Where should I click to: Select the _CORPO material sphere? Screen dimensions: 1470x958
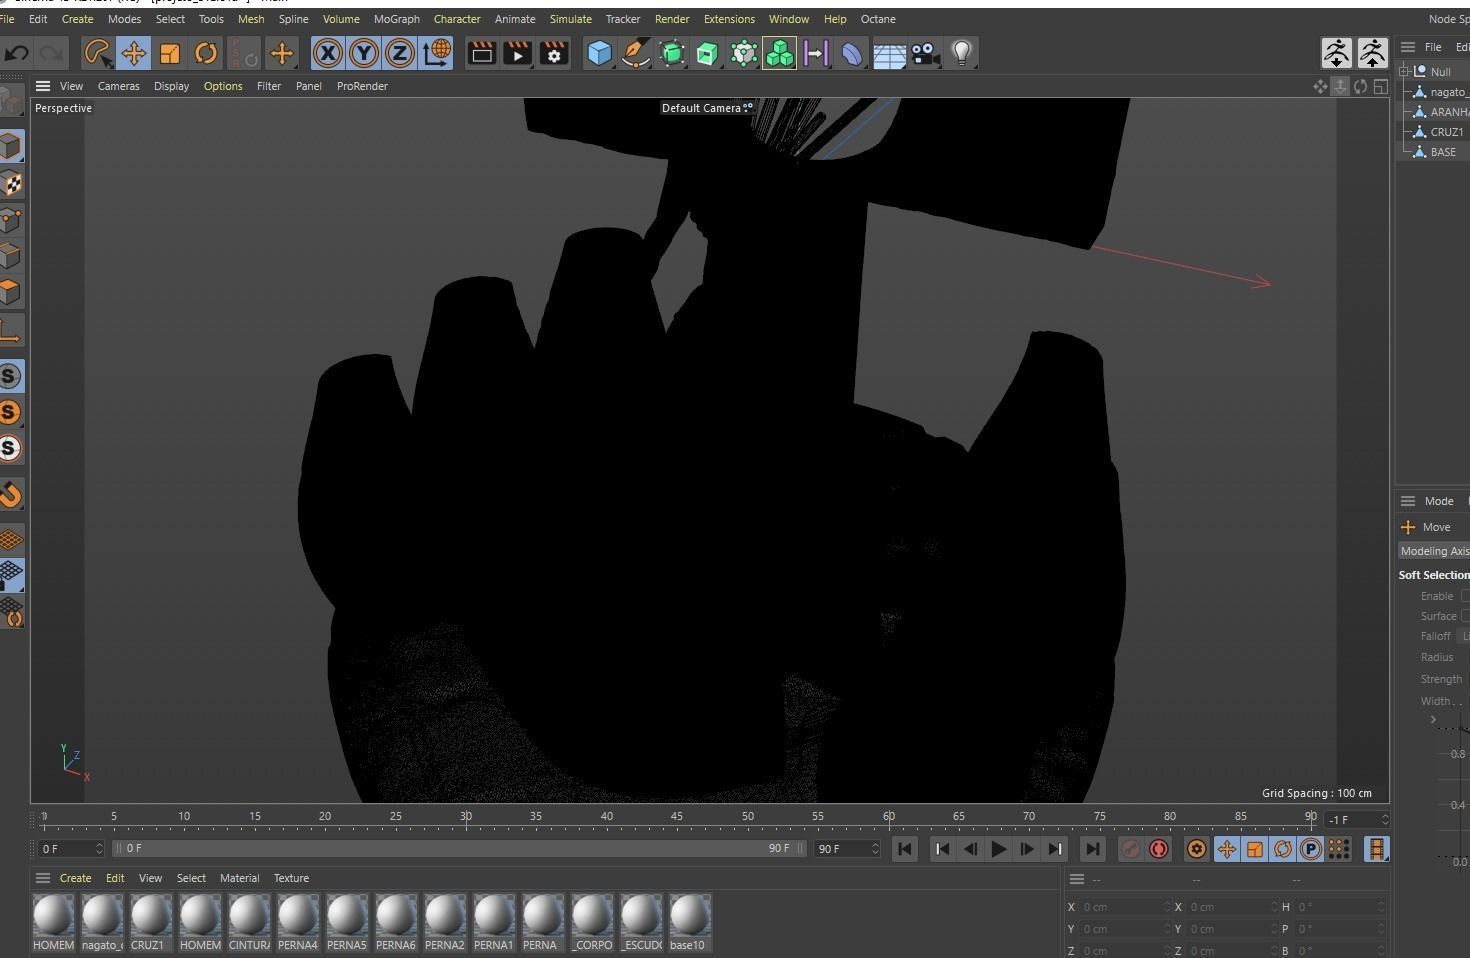pos(591,923)
